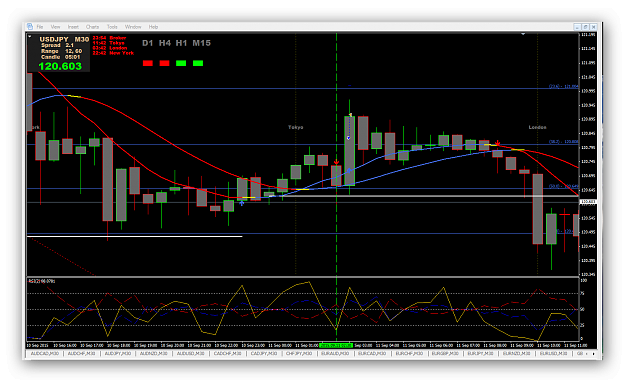Click the H4 timeframe label
Viewport: 625px width, 382px height.
coord(165,43)
